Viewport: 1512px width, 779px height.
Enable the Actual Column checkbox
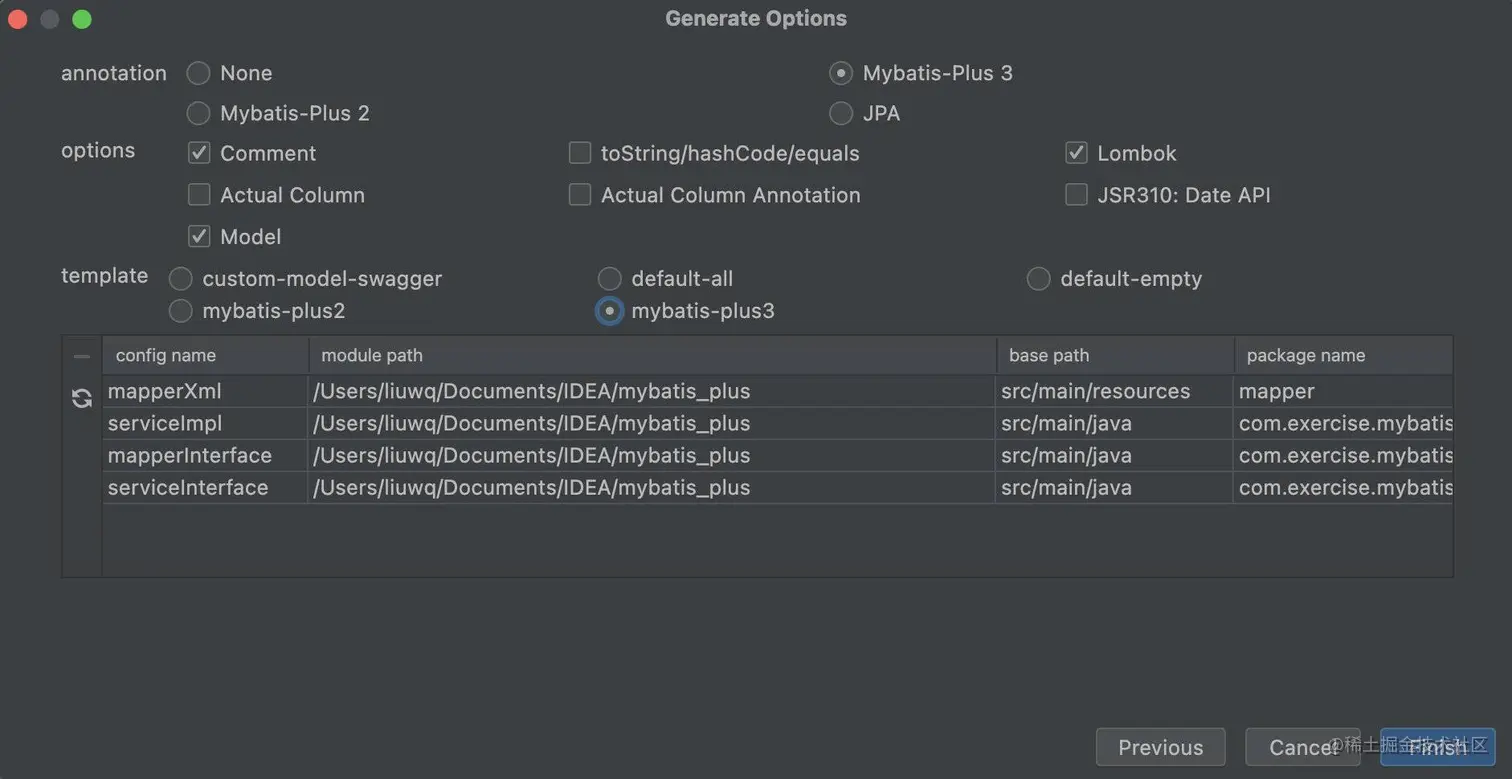pyautogui.click(x=199, y=195)
